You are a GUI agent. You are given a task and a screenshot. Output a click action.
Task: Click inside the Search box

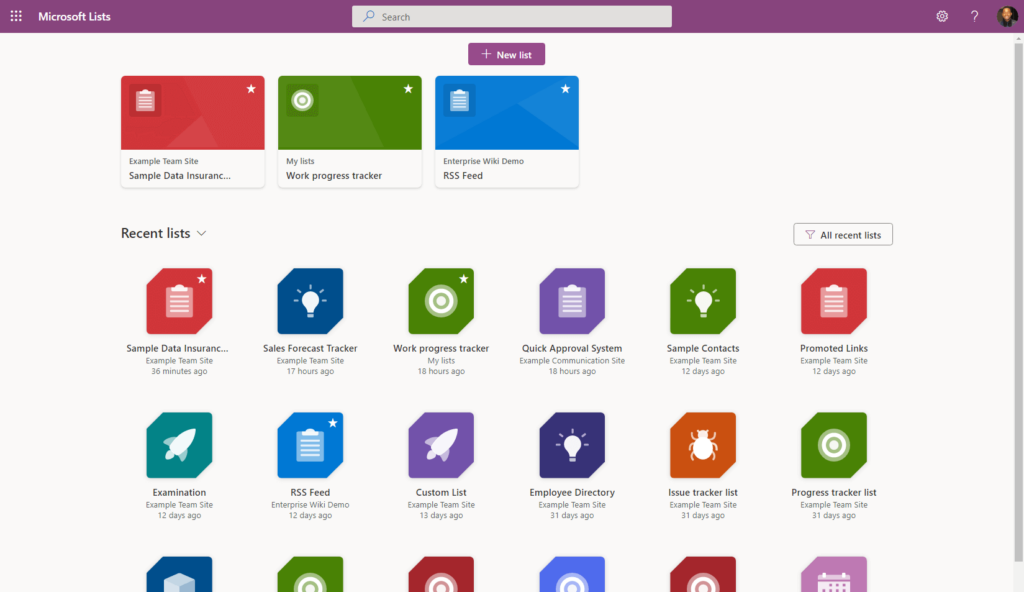point(511,16)
